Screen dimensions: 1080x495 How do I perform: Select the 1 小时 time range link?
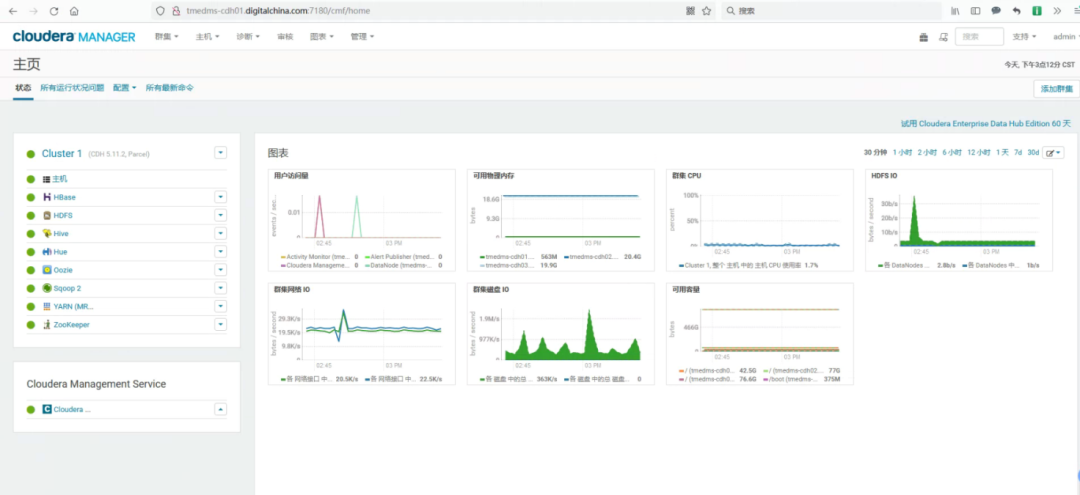tap(902, 153)
